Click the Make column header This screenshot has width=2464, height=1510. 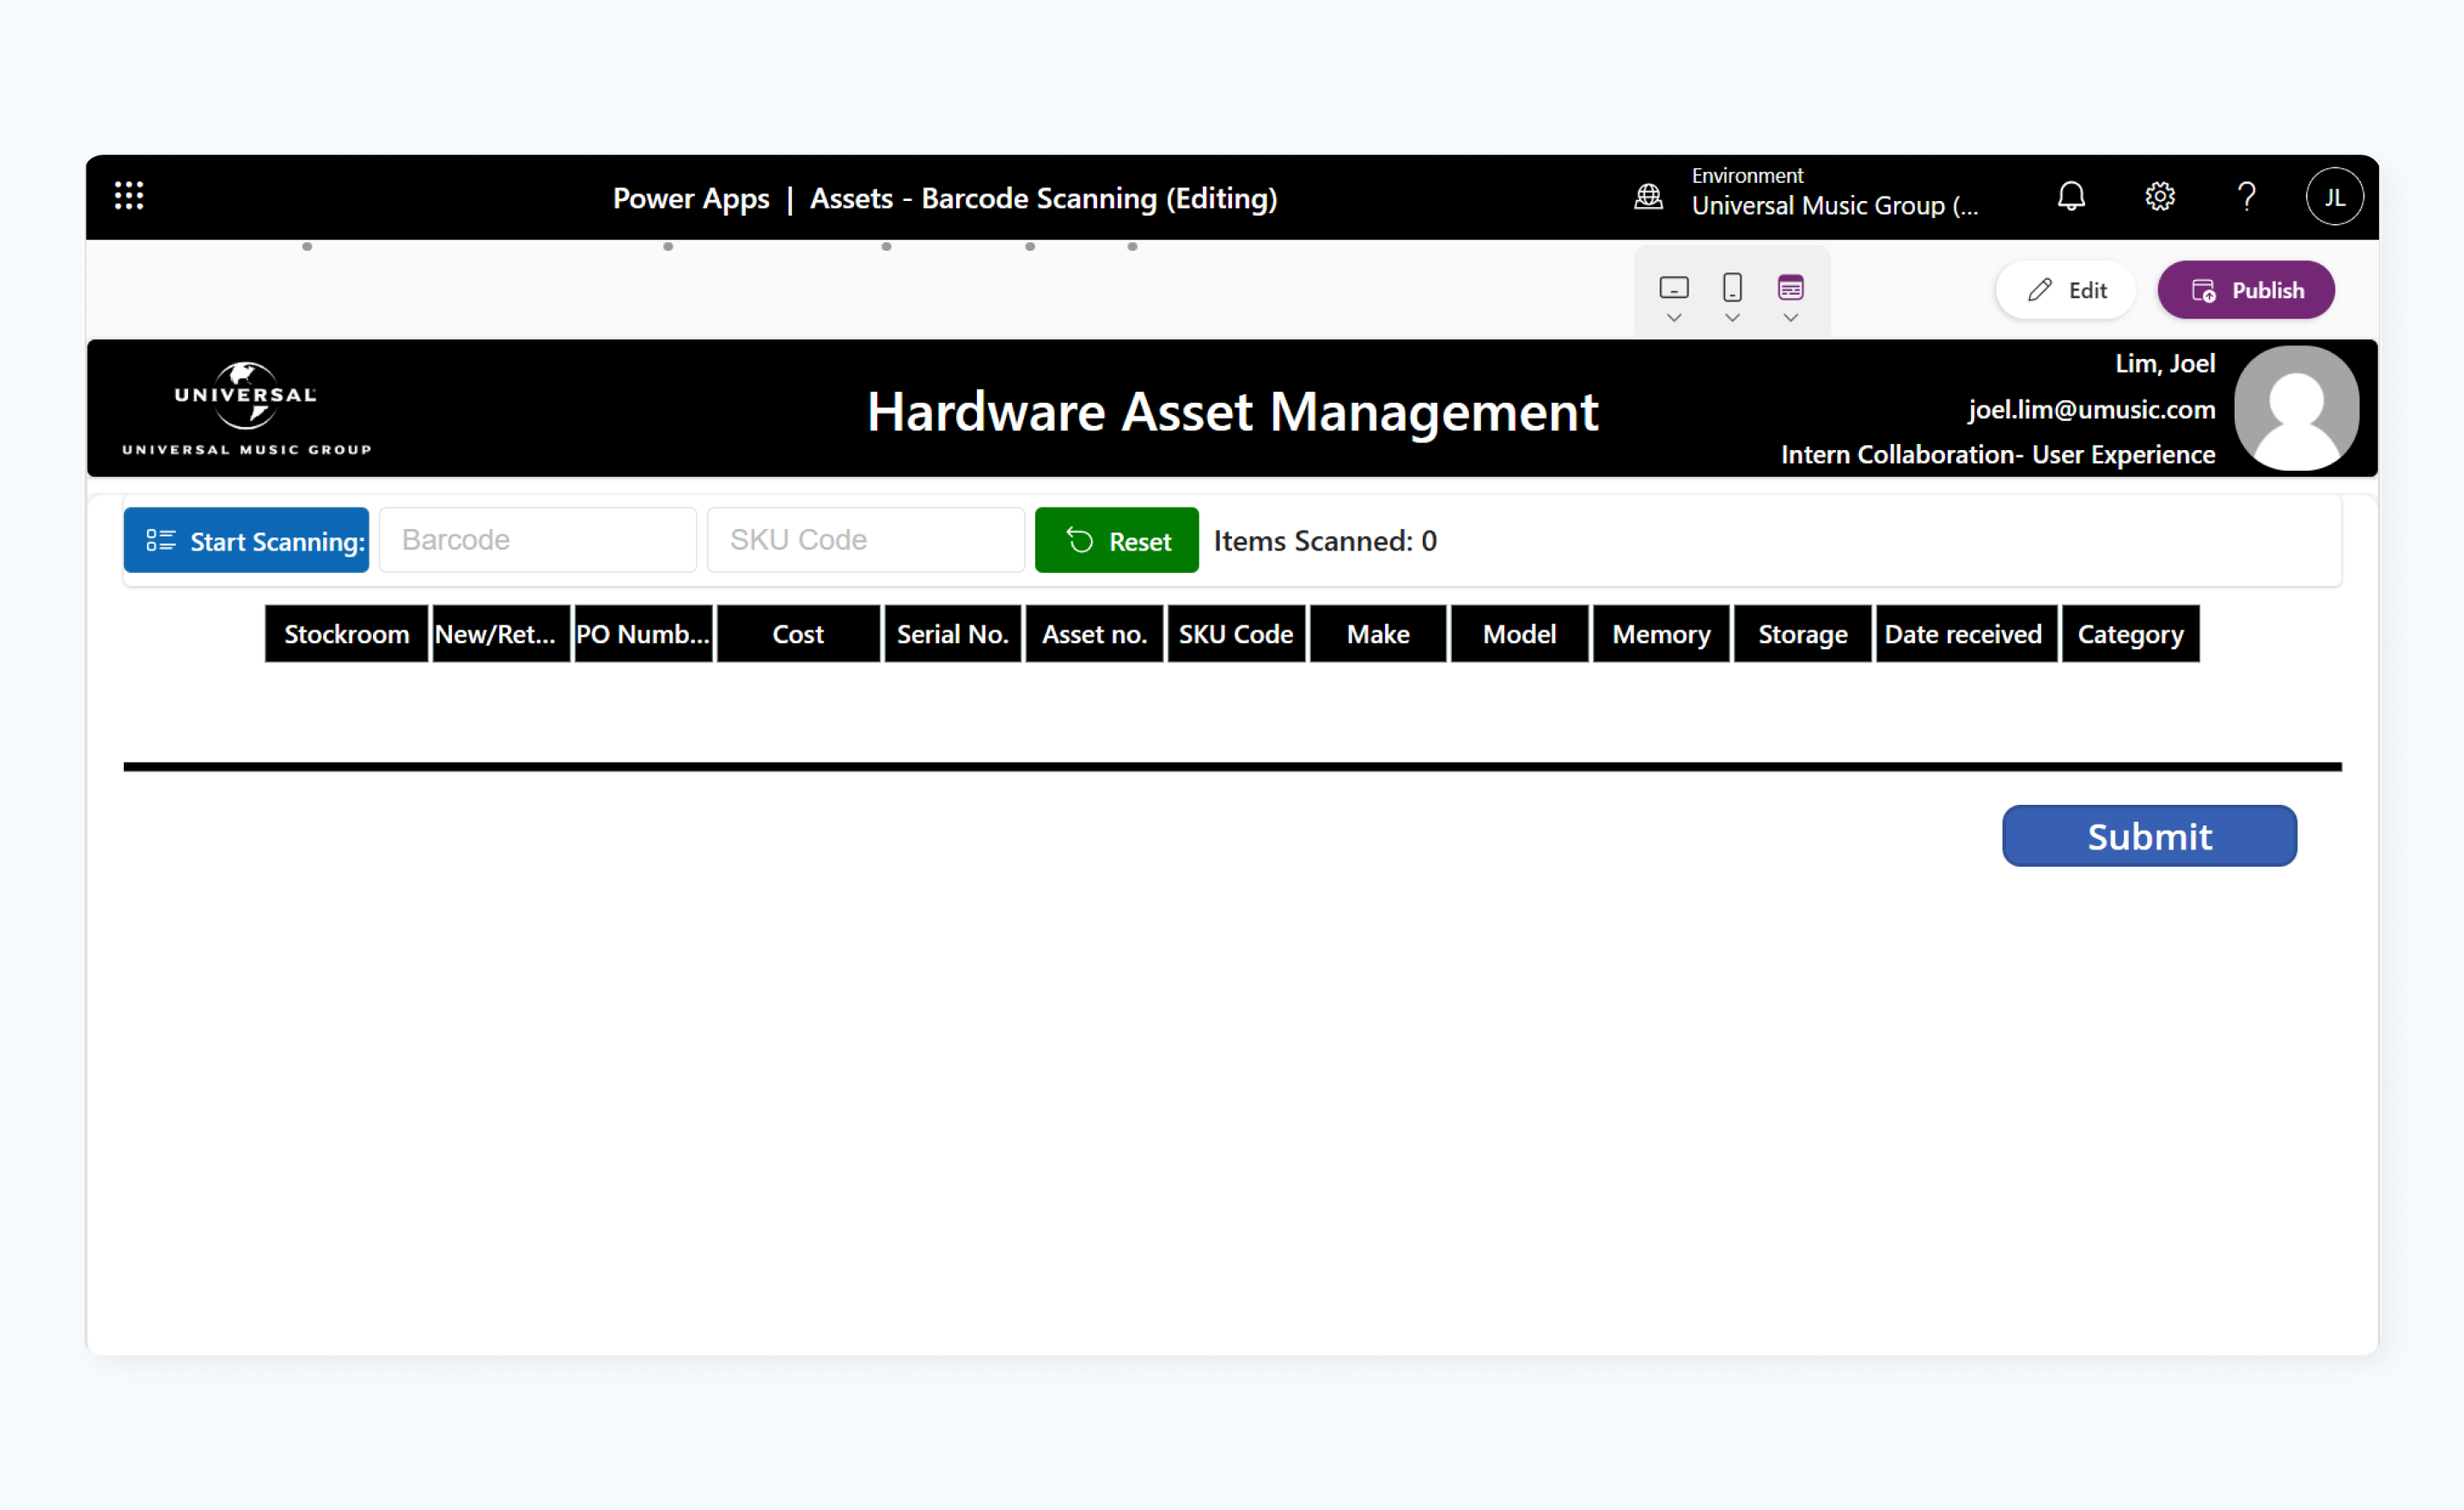point(1378,634)
